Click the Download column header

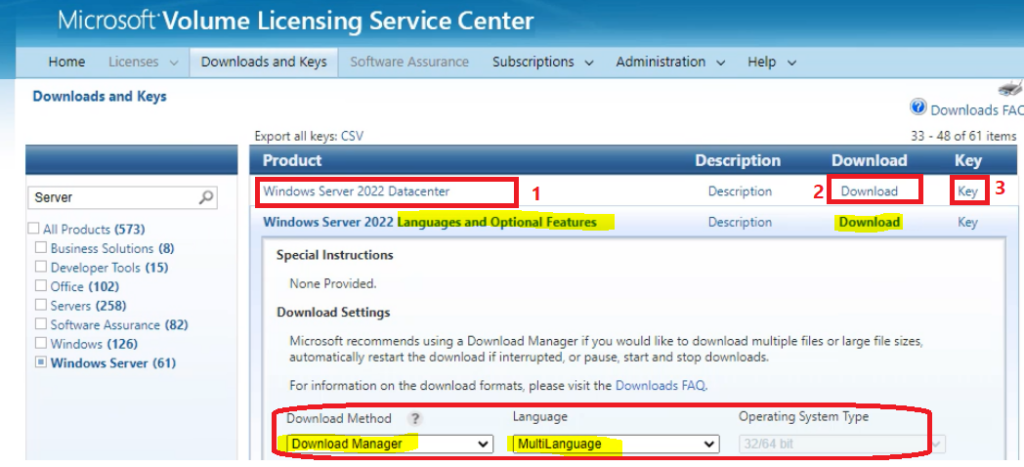[869, 160]
